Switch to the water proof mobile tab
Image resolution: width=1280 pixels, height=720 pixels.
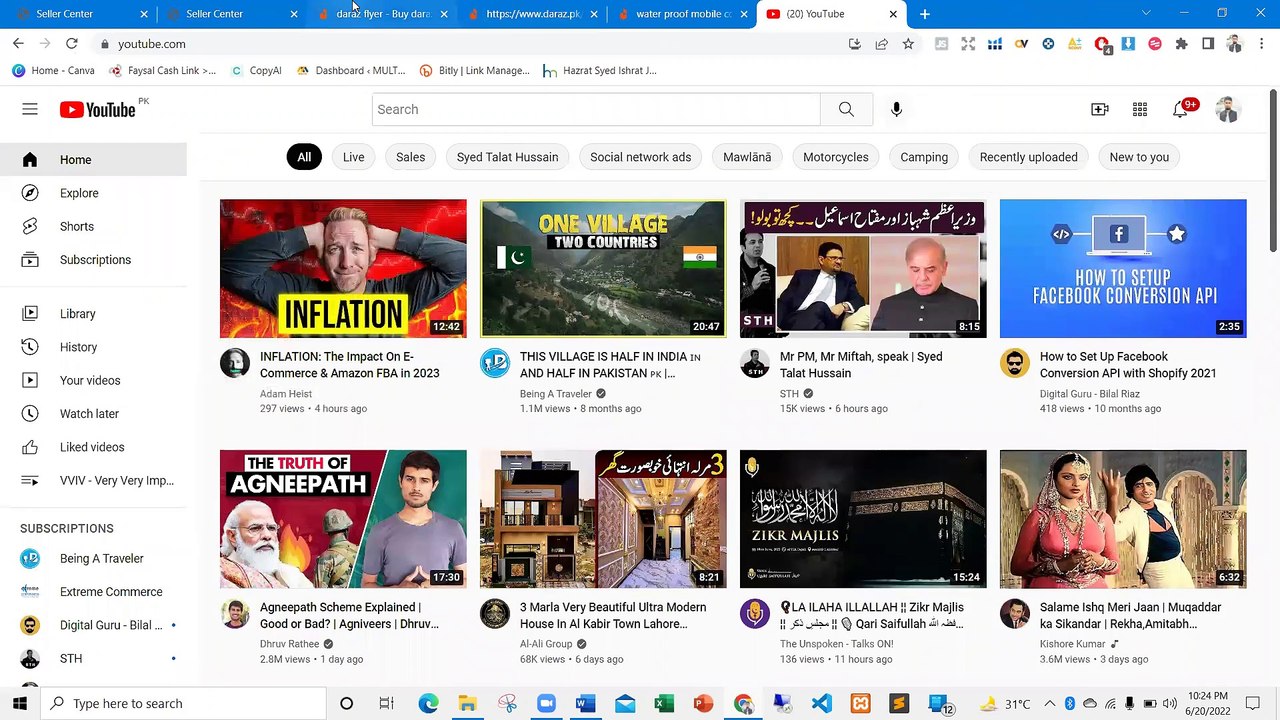pos(683,14)
